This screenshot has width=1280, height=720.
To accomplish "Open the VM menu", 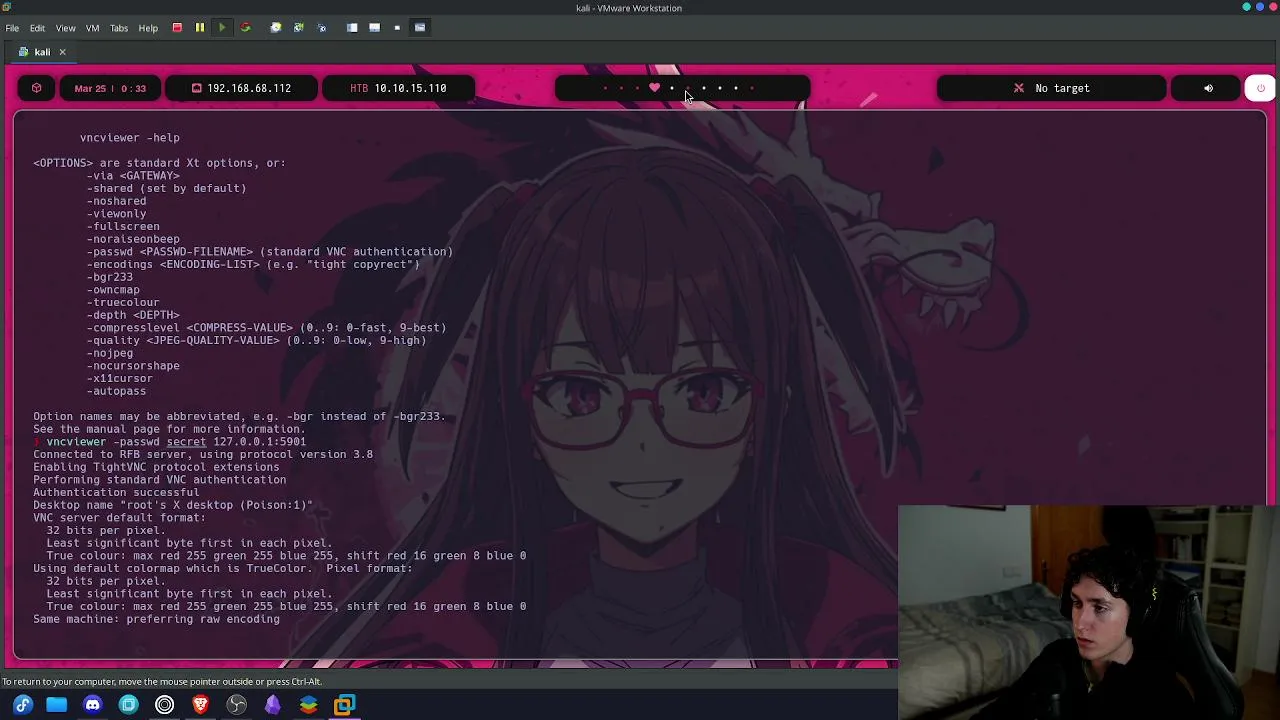I will point(93,28).
